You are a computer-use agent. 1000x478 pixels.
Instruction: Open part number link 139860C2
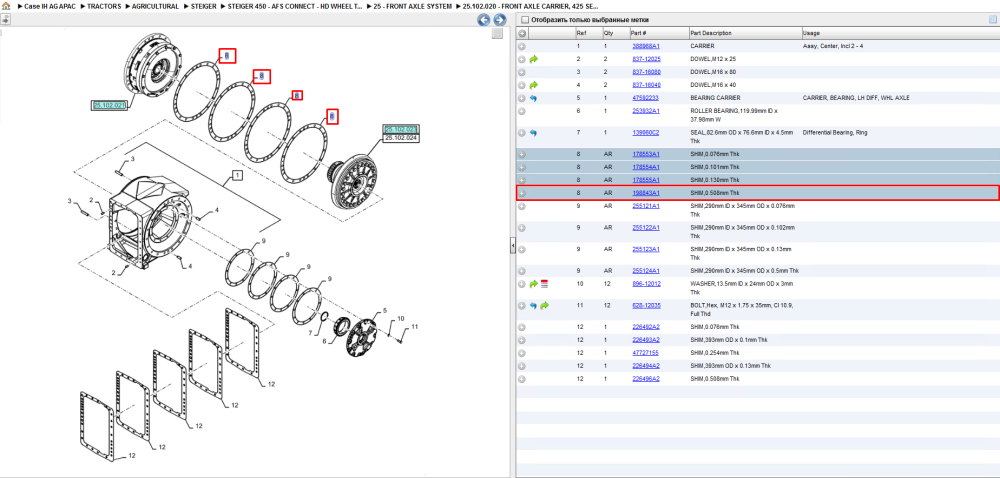pos(645,133)
